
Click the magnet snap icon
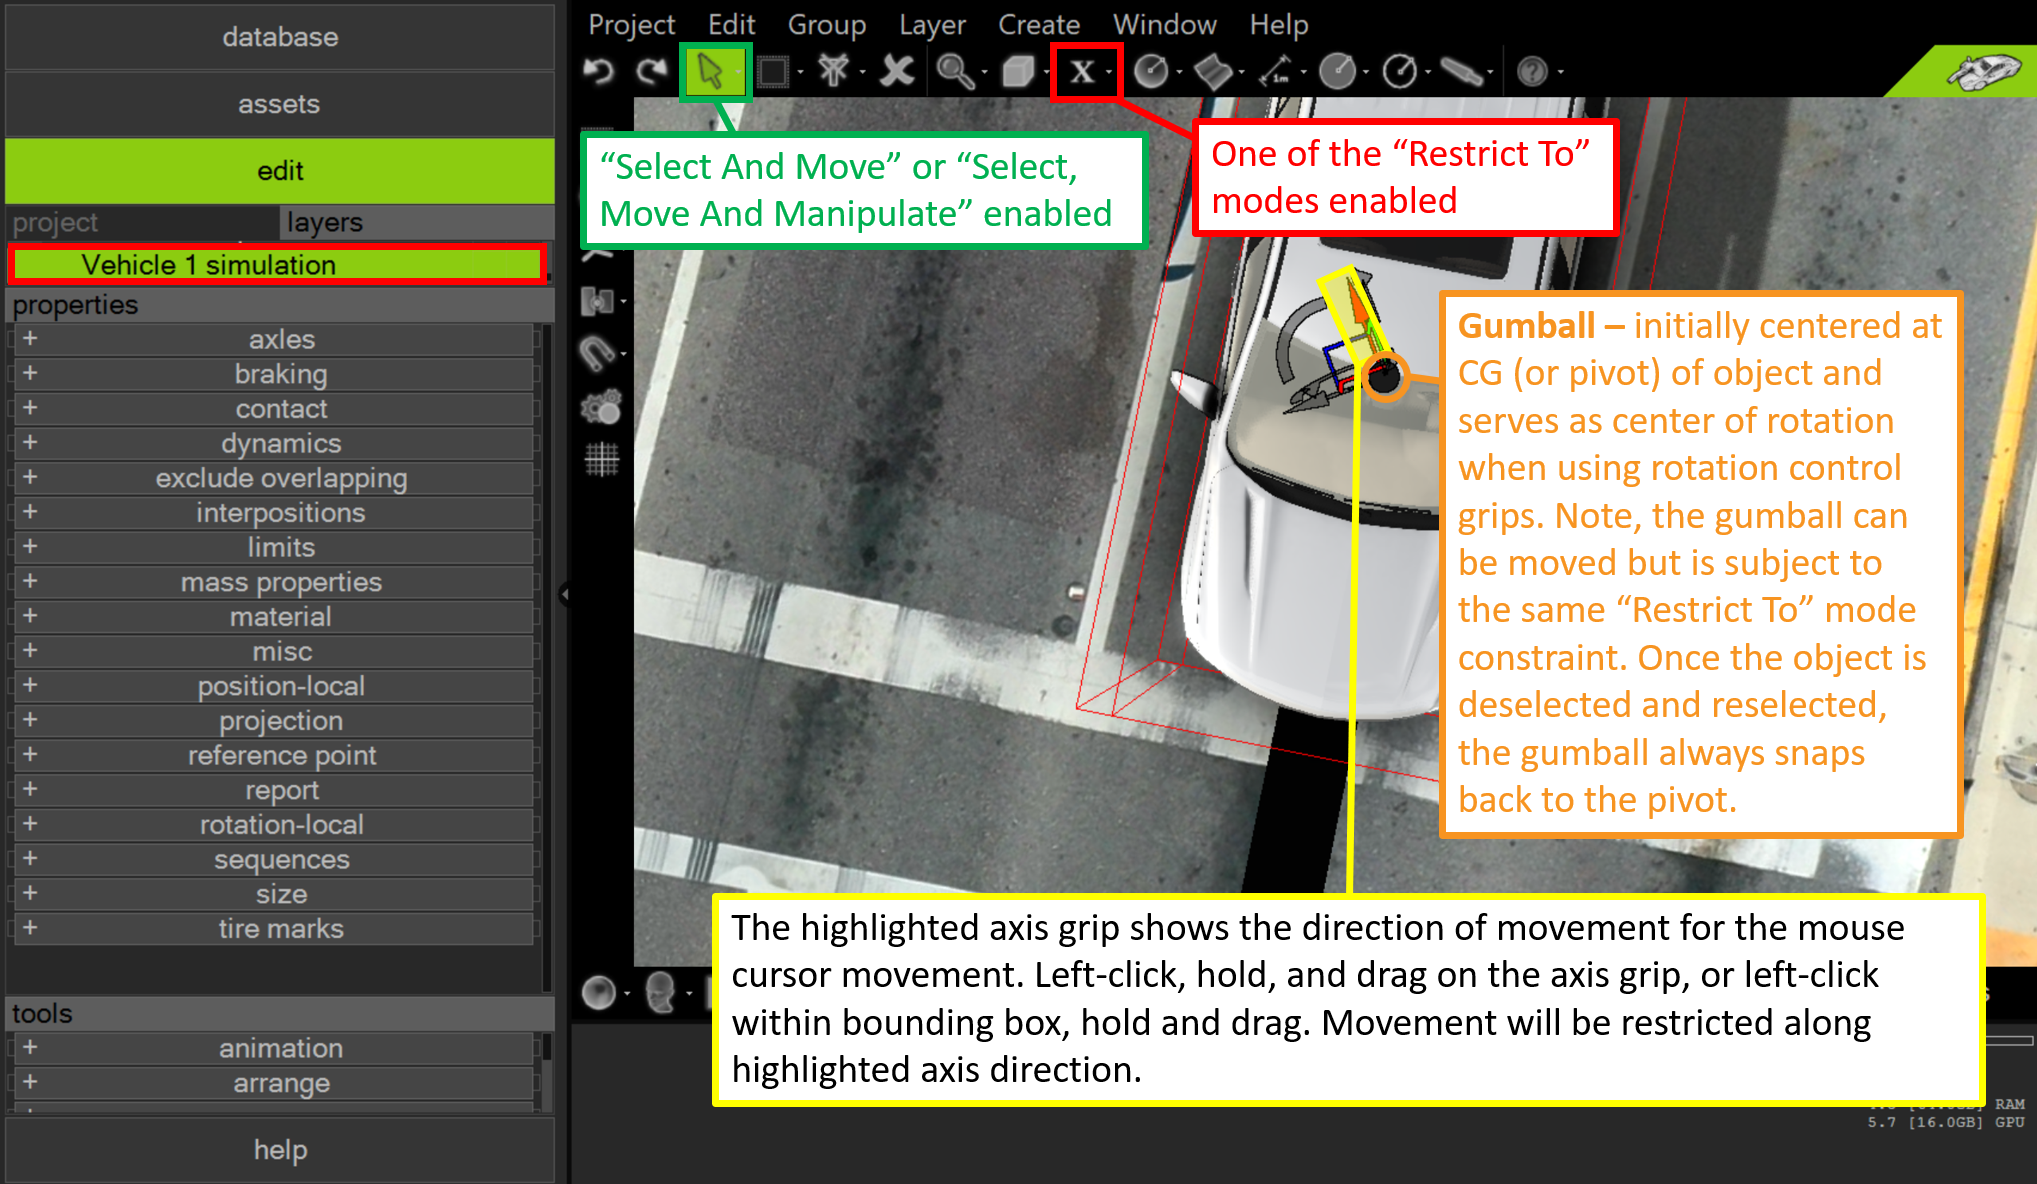[x=598, y=353]
